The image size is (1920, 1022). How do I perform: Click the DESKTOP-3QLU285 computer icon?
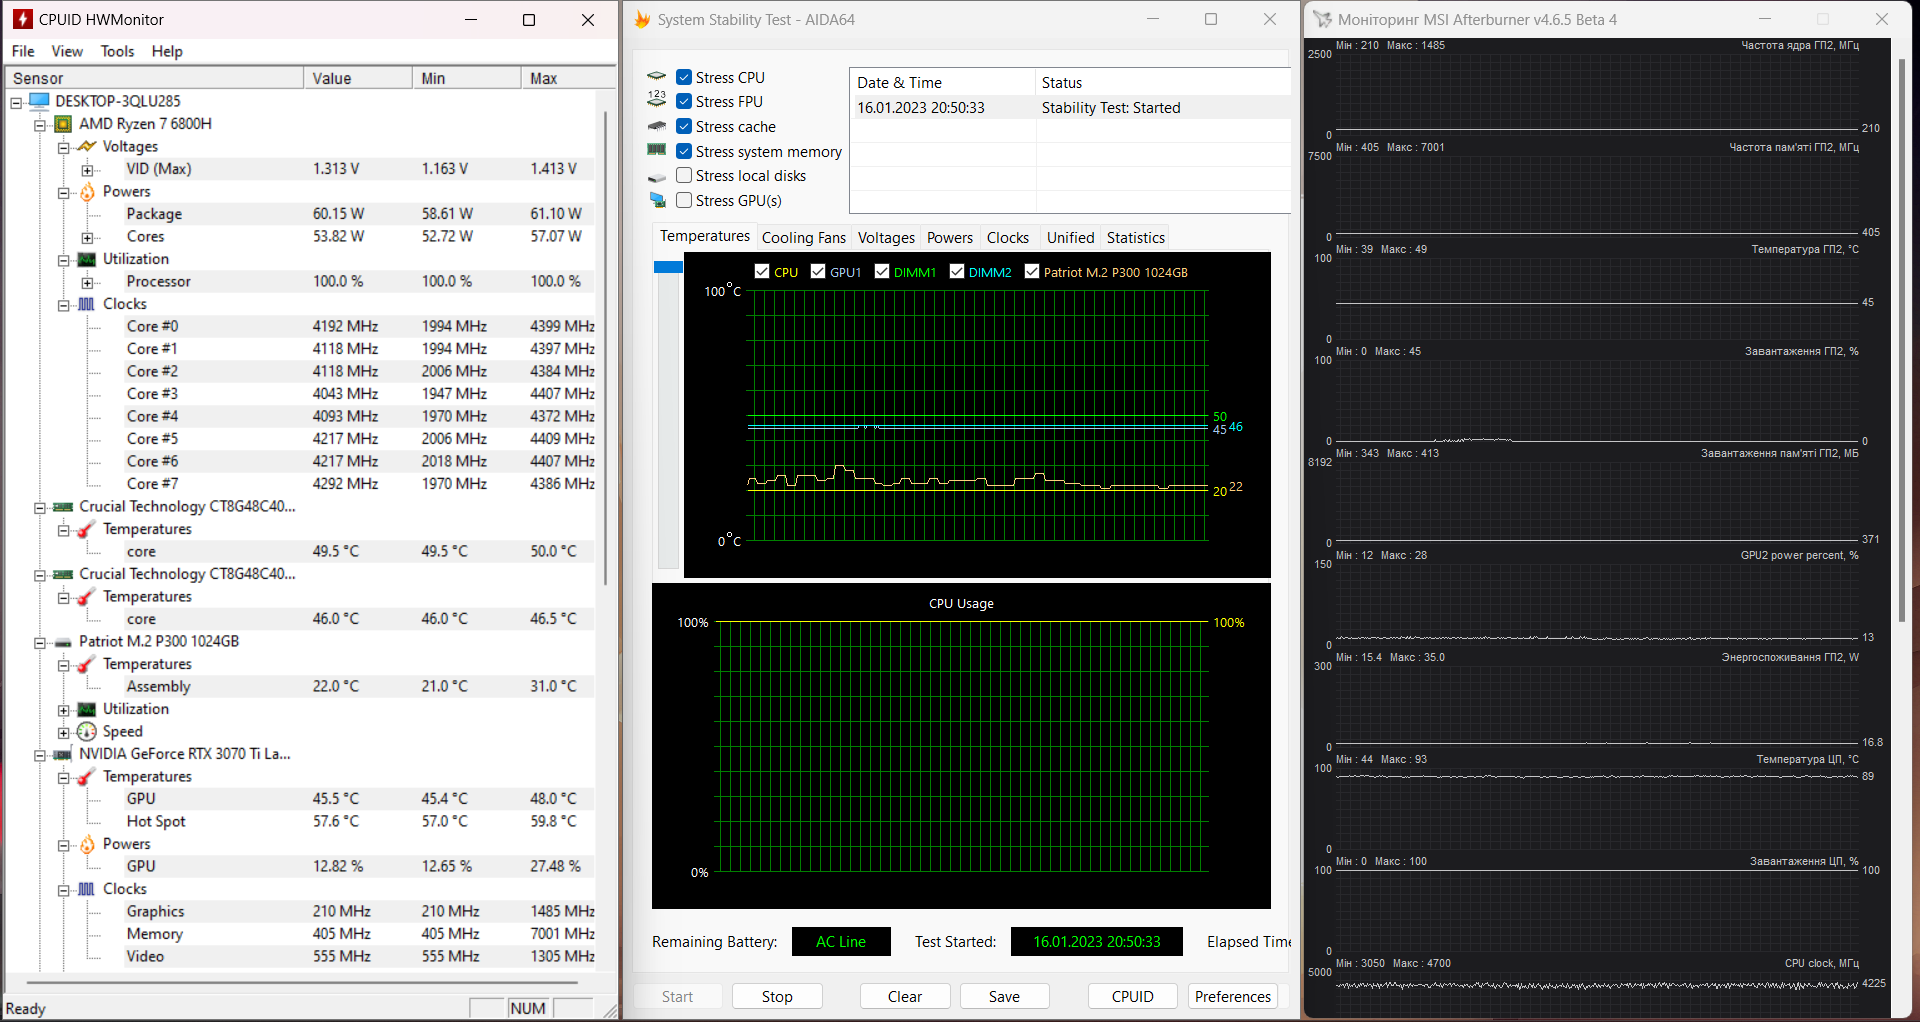40,101
